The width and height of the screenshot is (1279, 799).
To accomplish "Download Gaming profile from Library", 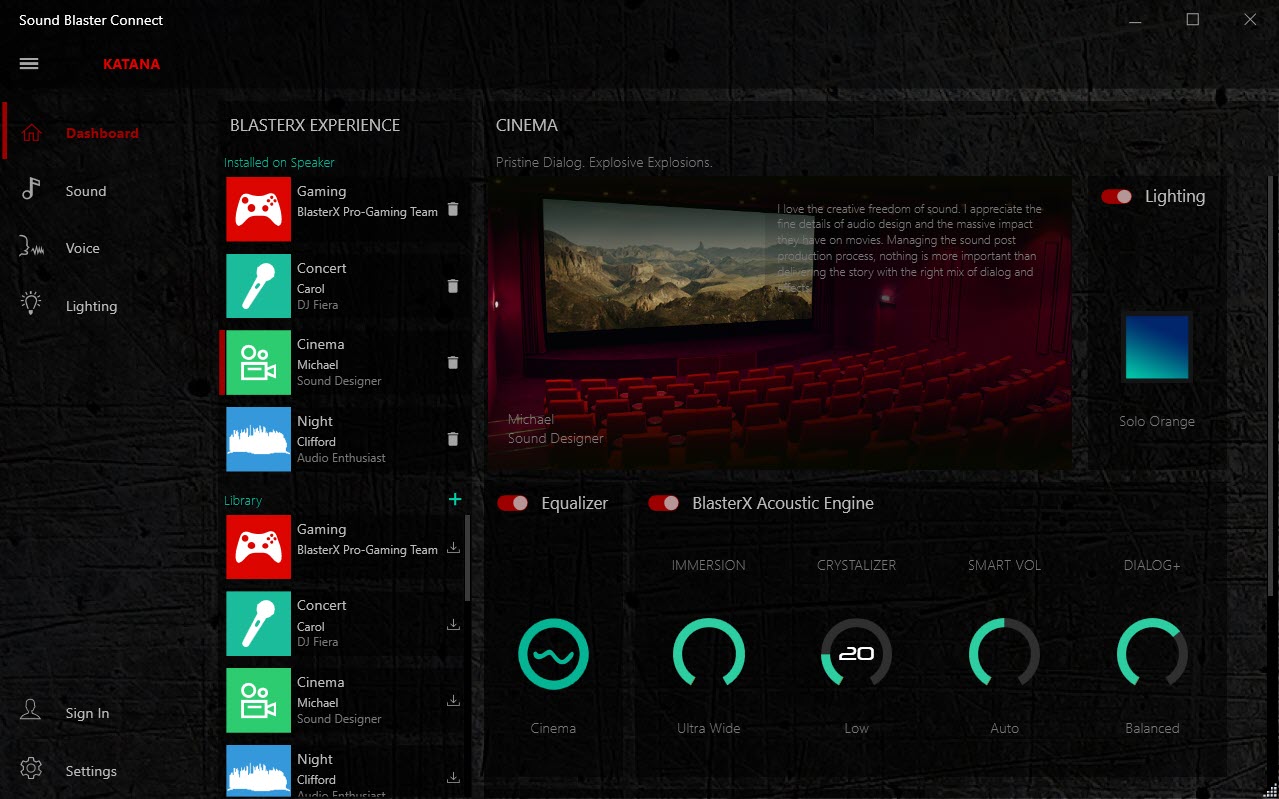I will (x=453, y=547).
